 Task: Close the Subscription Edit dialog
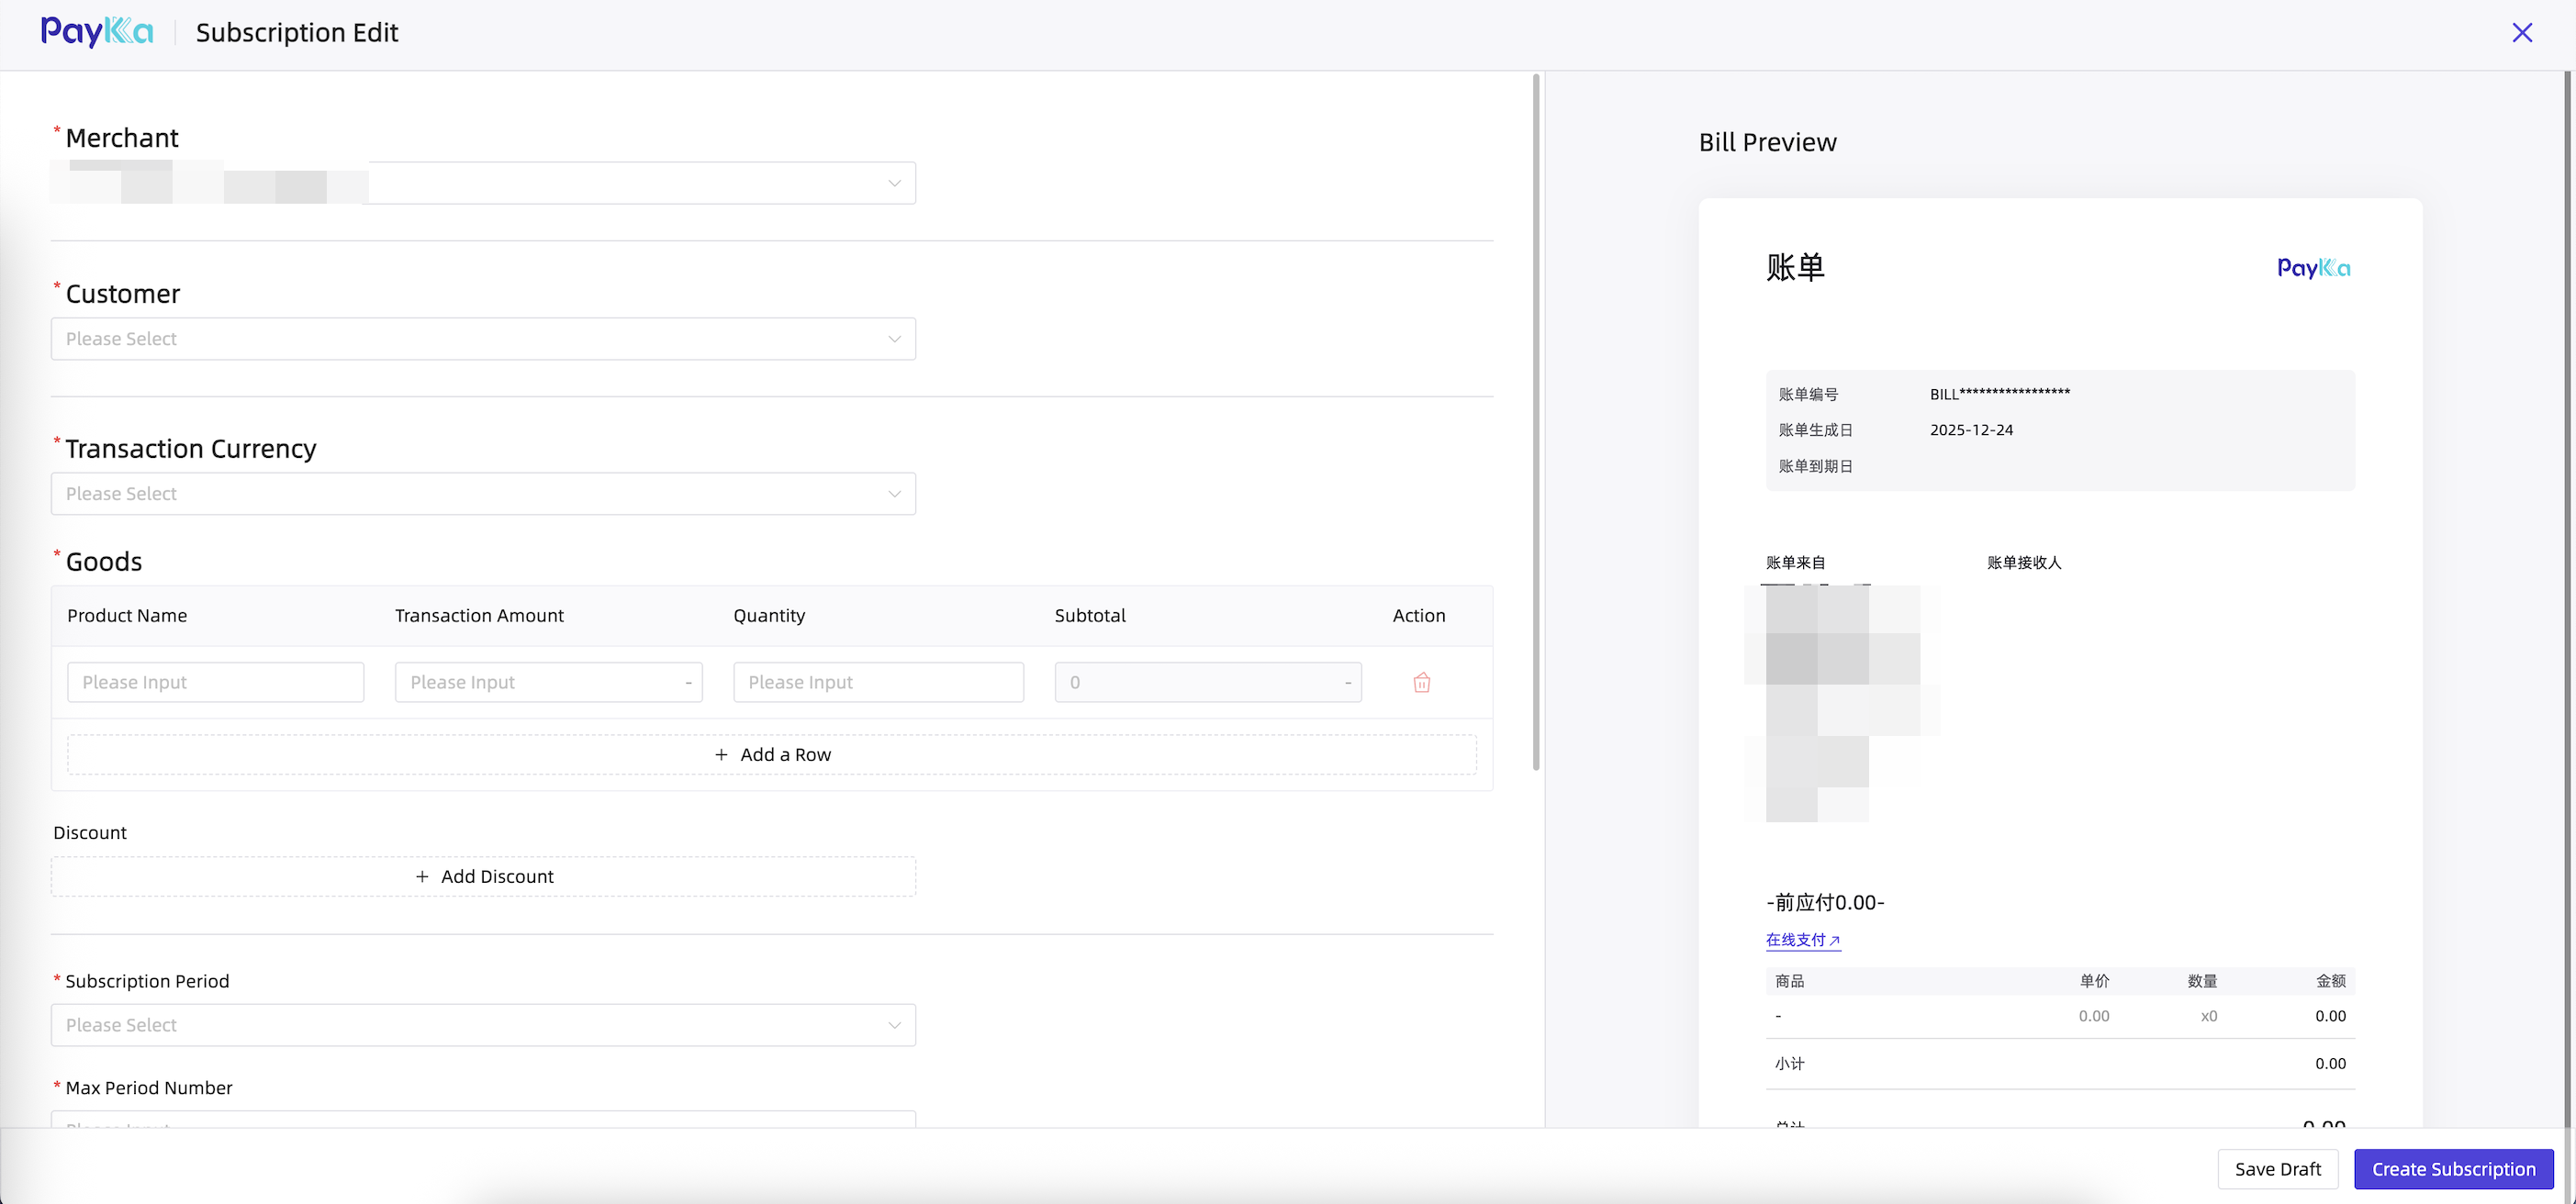click(x=2521, y=33)
